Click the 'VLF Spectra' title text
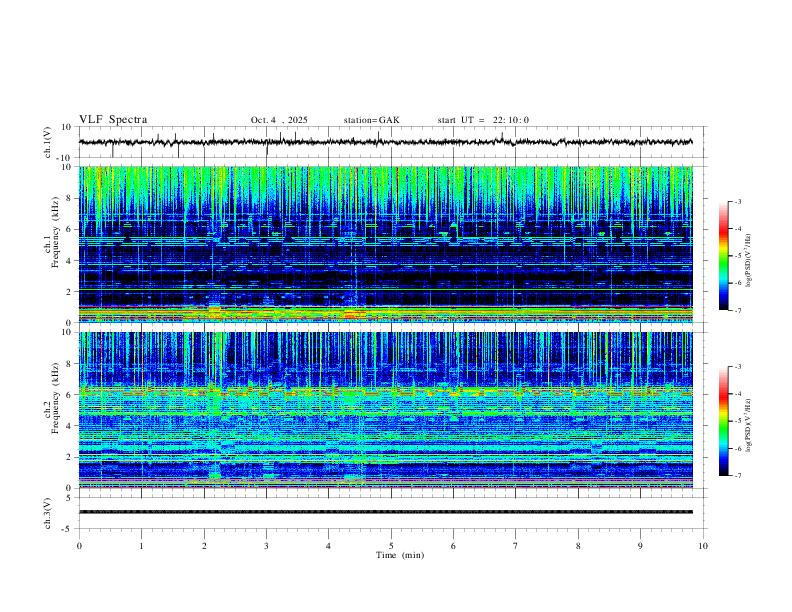 pos(113,120)
